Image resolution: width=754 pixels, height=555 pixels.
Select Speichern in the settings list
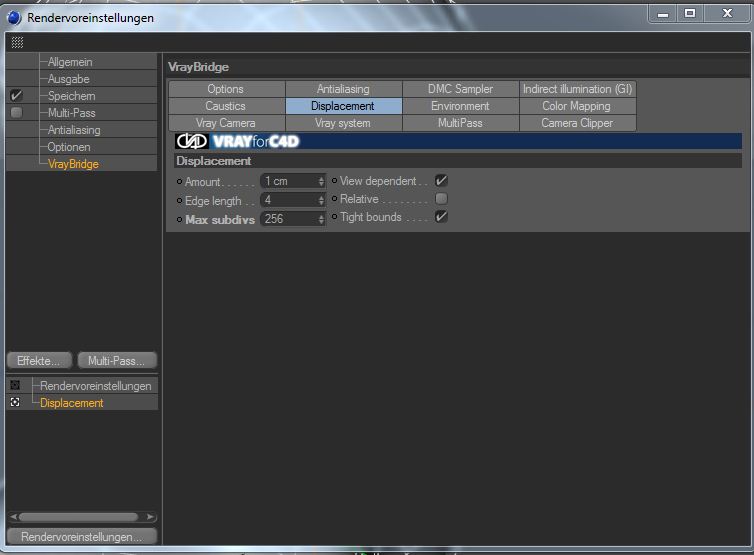click(72, 96)
